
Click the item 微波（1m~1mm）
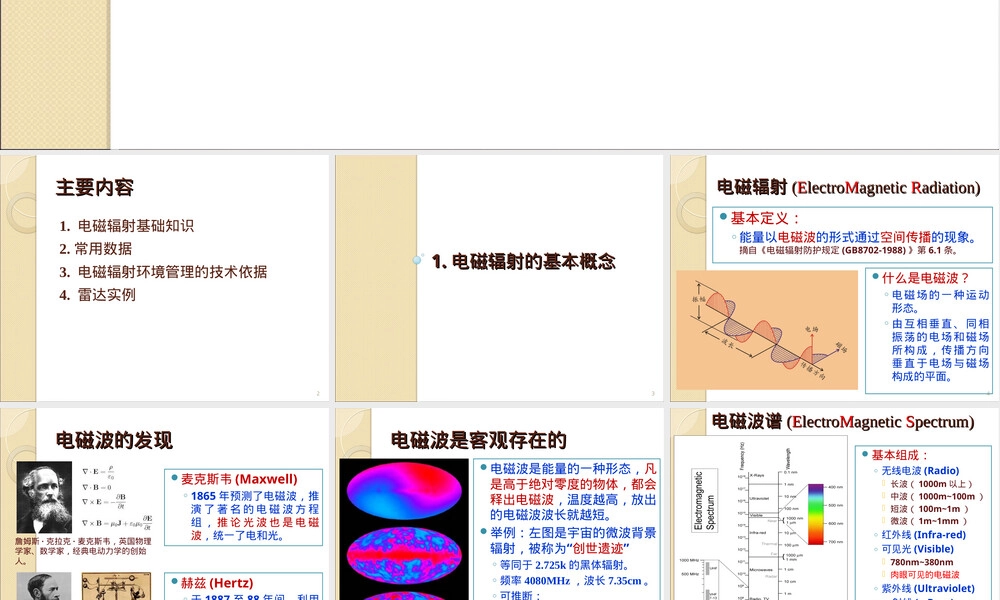coord(929,521)
